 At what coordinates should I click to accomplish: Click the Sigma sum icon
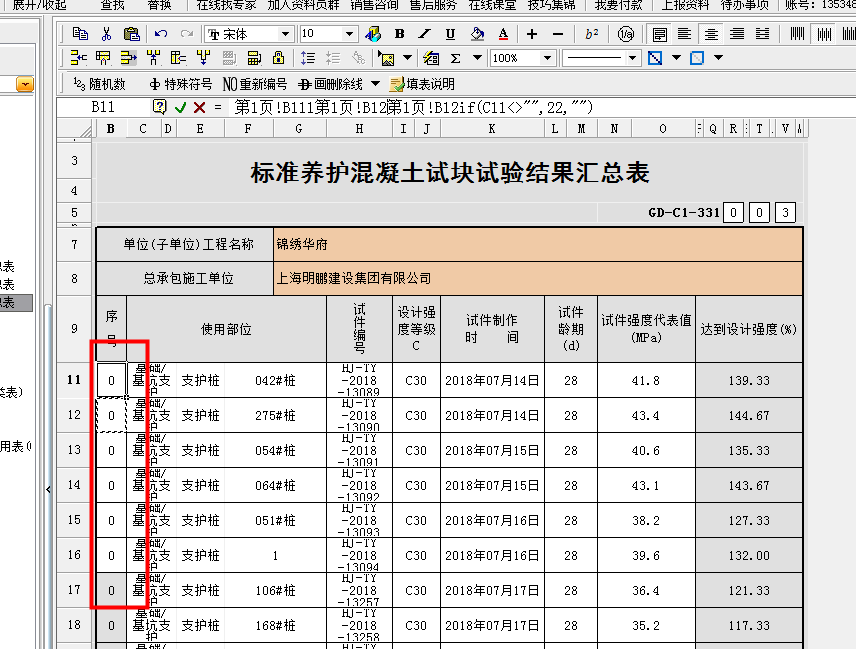456,58
